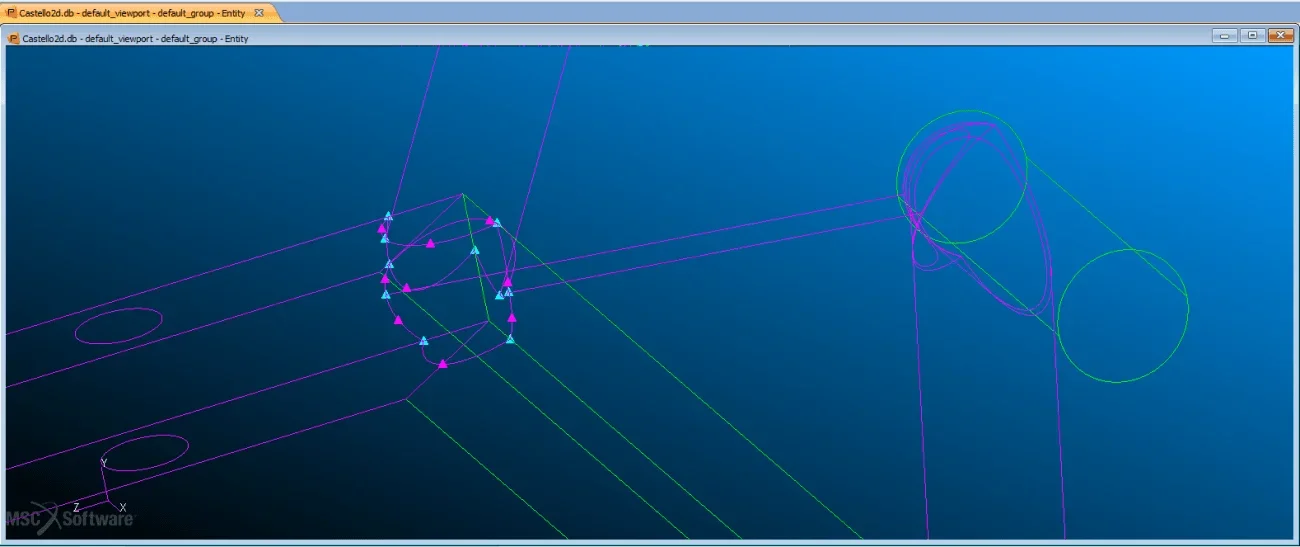This screenshot has height=547, width=1300.
Task: Maximize the default_viewport window
Action: point(1252,36)
